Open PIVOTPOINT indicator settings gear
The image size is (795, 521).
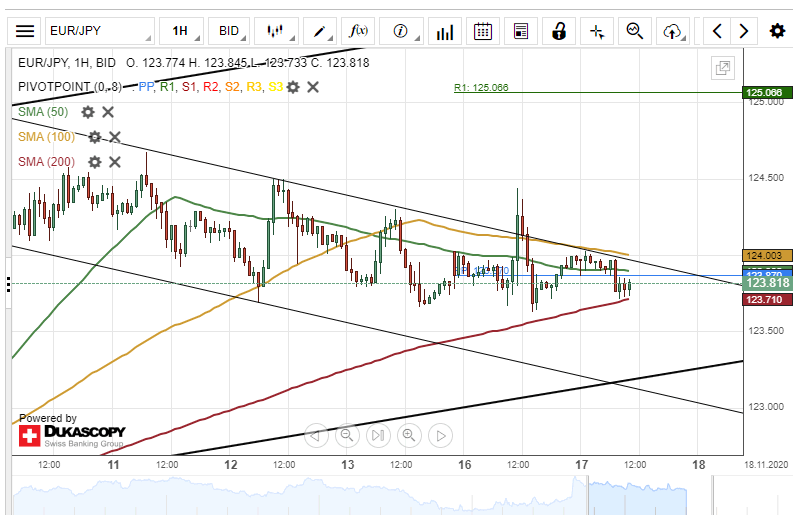[293, 87]
